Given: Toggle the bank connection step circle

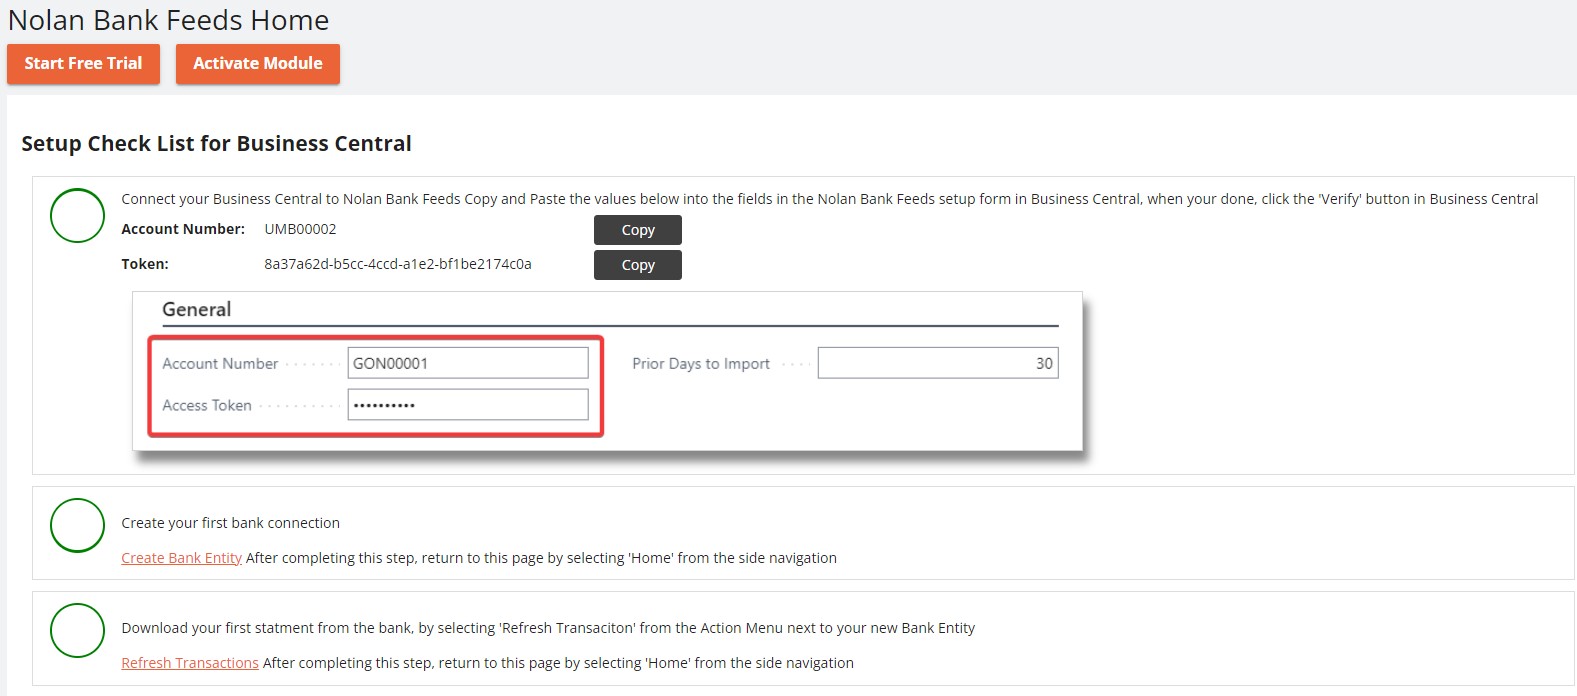Looking at the screenshot, I should [77, 525].
